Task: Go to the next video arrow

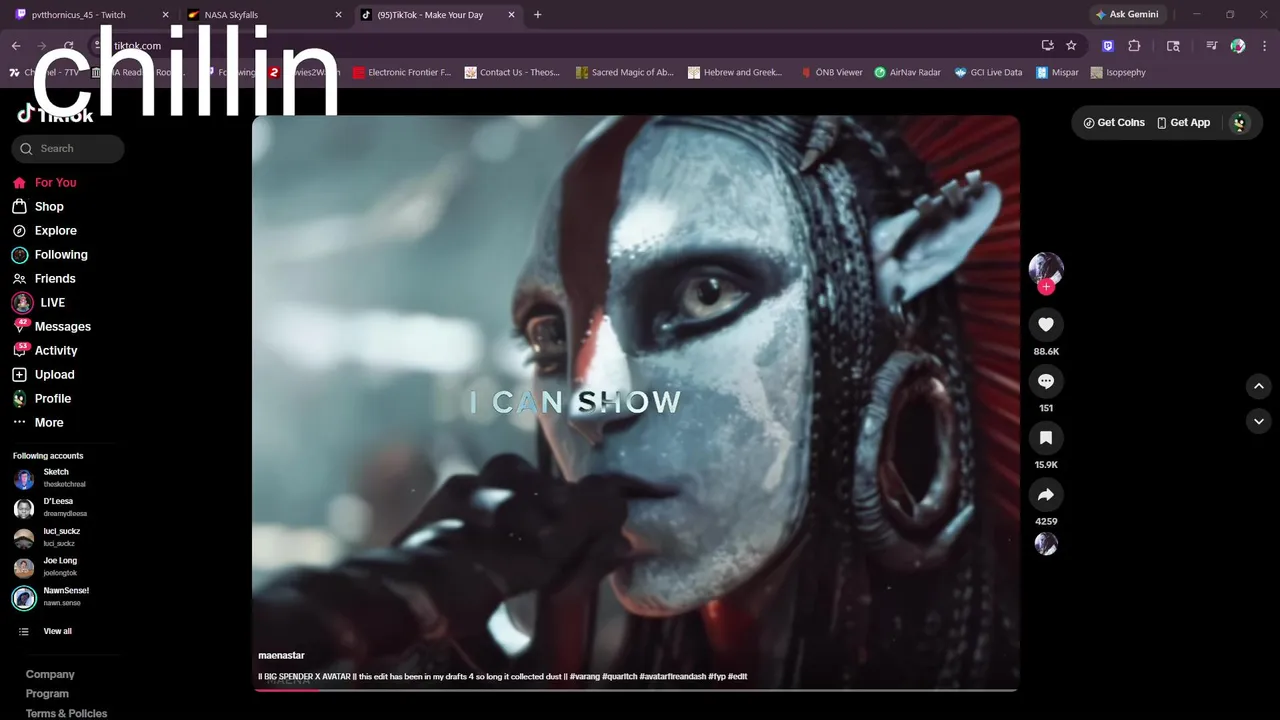Action: pyautogui.click(x=1259, y=421)
